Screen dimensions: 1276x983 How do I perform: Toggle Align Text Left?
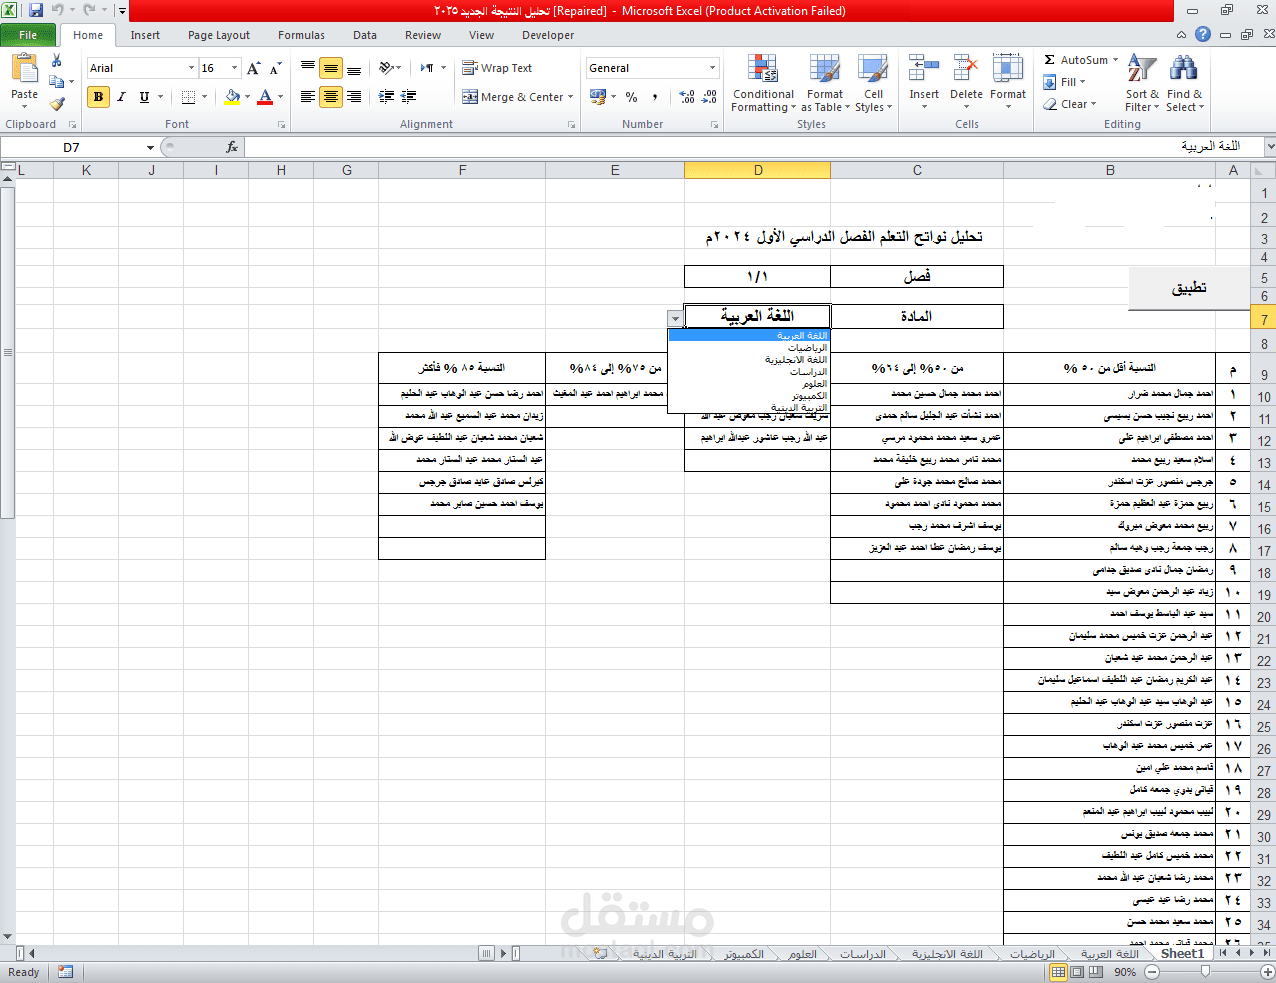tap(308, 97)
